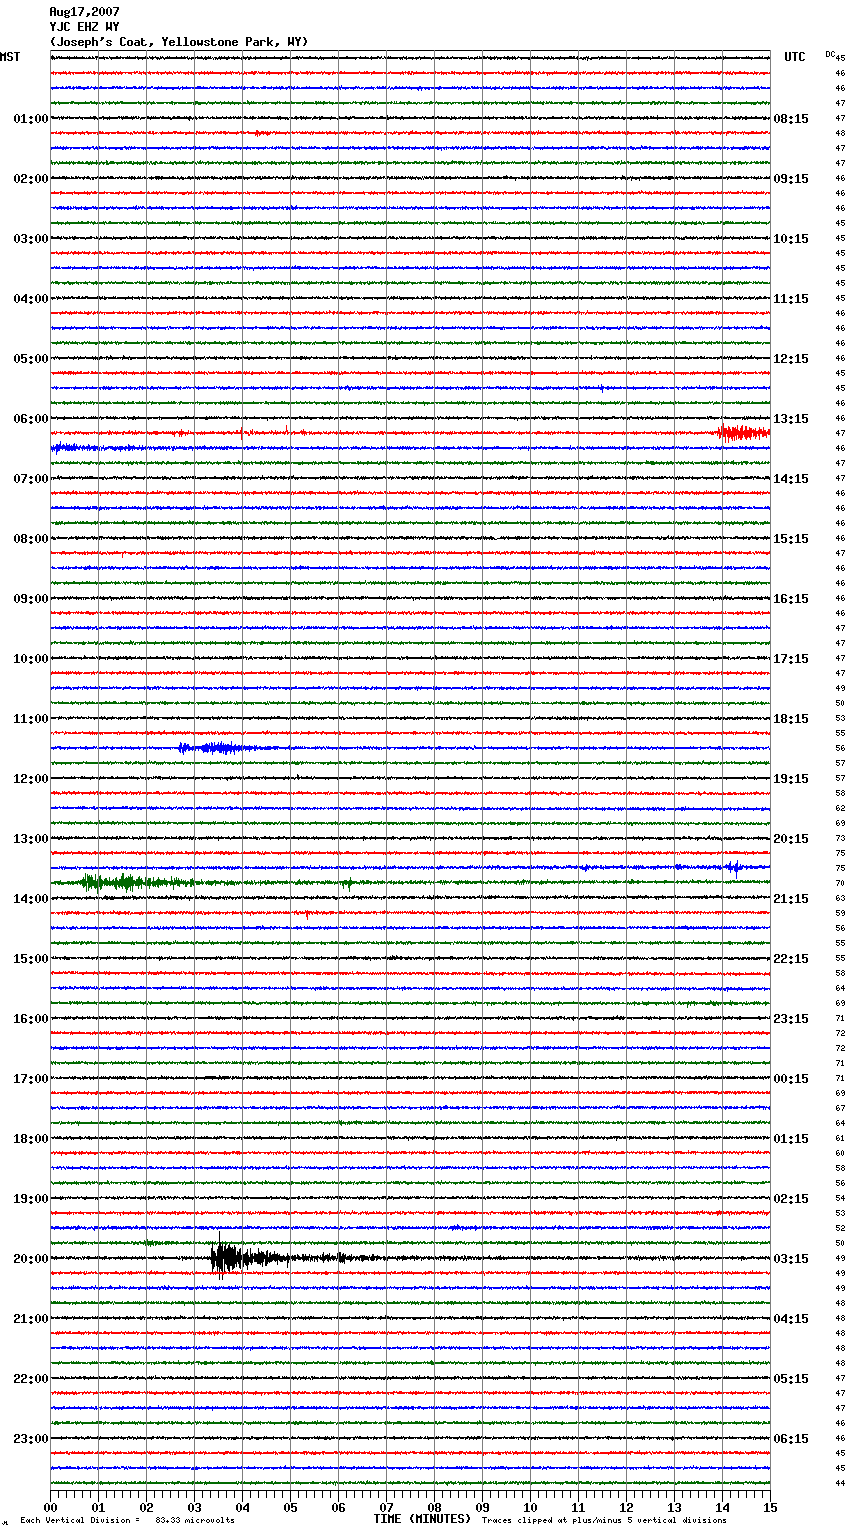Click the x-axis minute label 12
Image resolution: width=850 pixels, height=1534 pixels.
click(626, 1507)
